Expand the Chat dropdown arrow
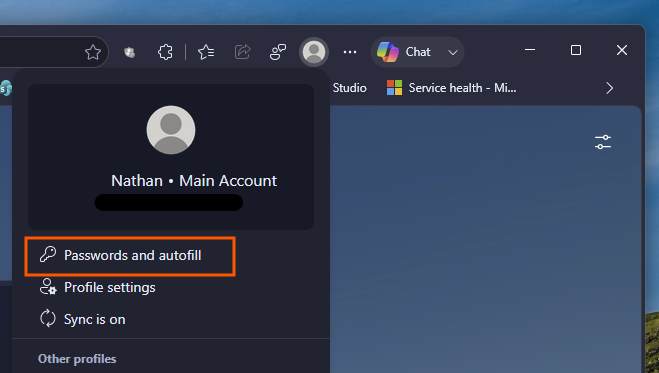 pyautogui.click(x=453, y=53)
